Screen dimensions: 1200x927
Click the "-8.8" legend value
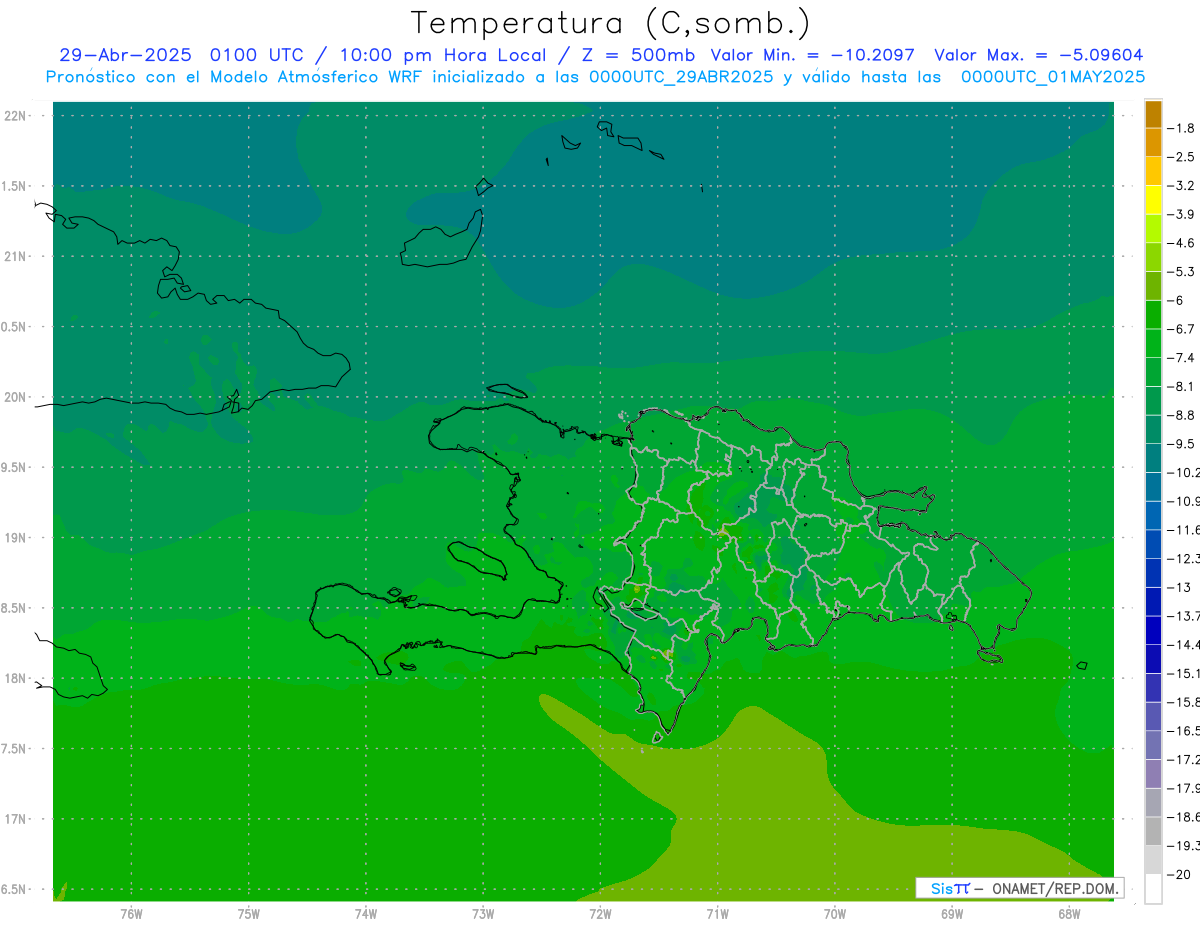point(1181,415)
